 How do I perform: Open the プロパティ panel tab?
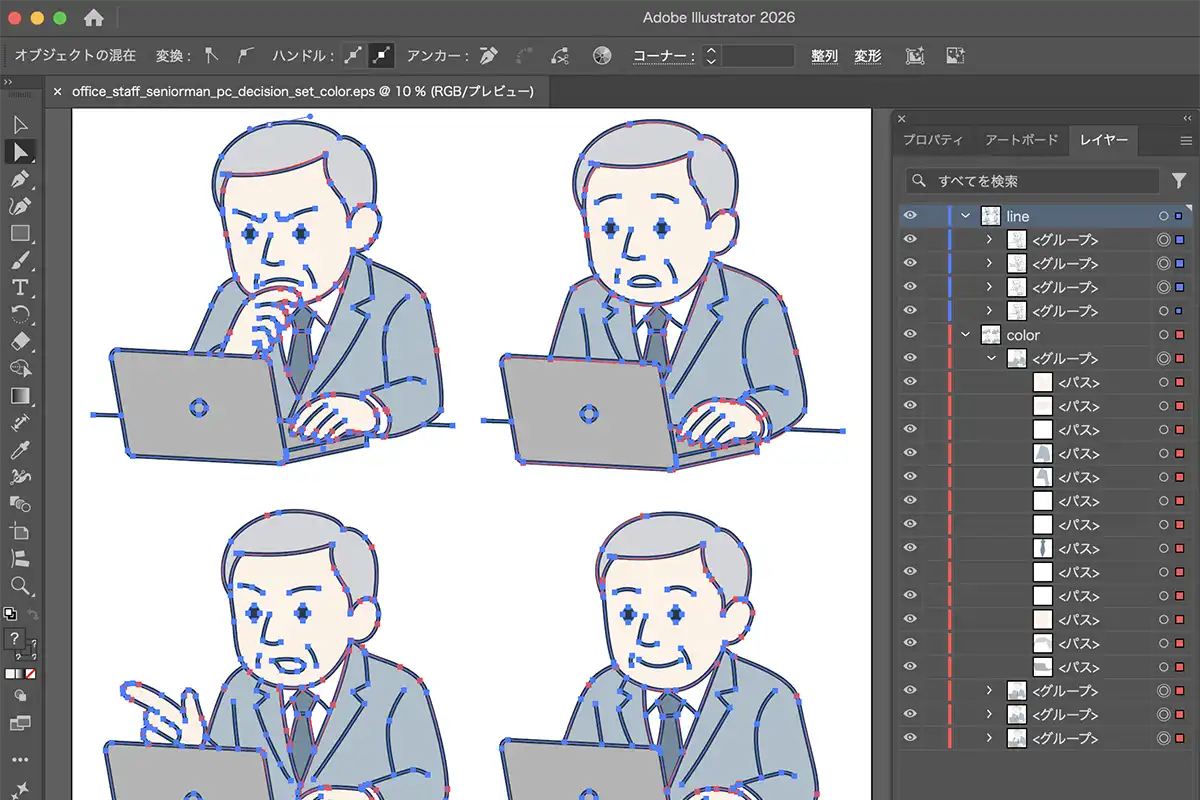(x=933, y=140)
